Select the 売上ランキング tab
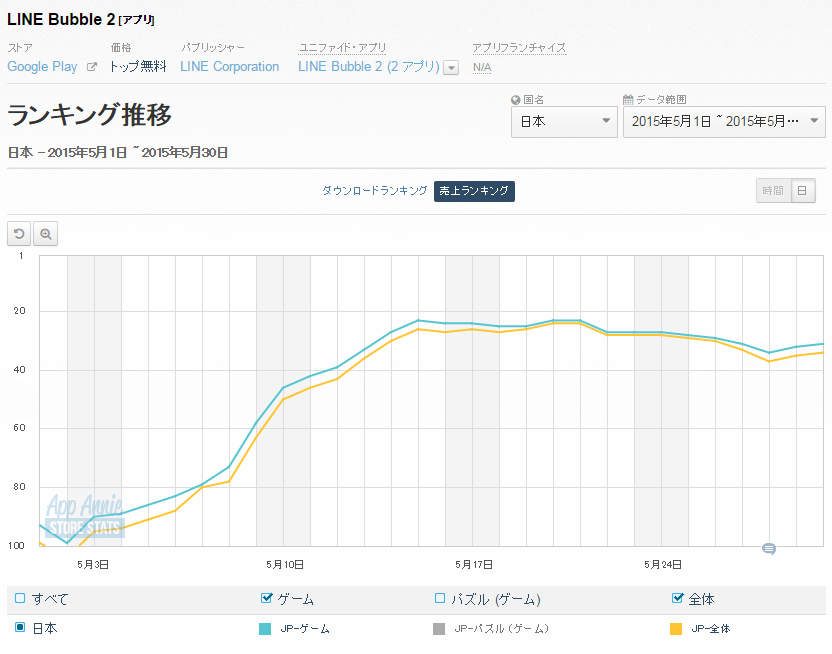Screen dimensions: 832x654 474,191
